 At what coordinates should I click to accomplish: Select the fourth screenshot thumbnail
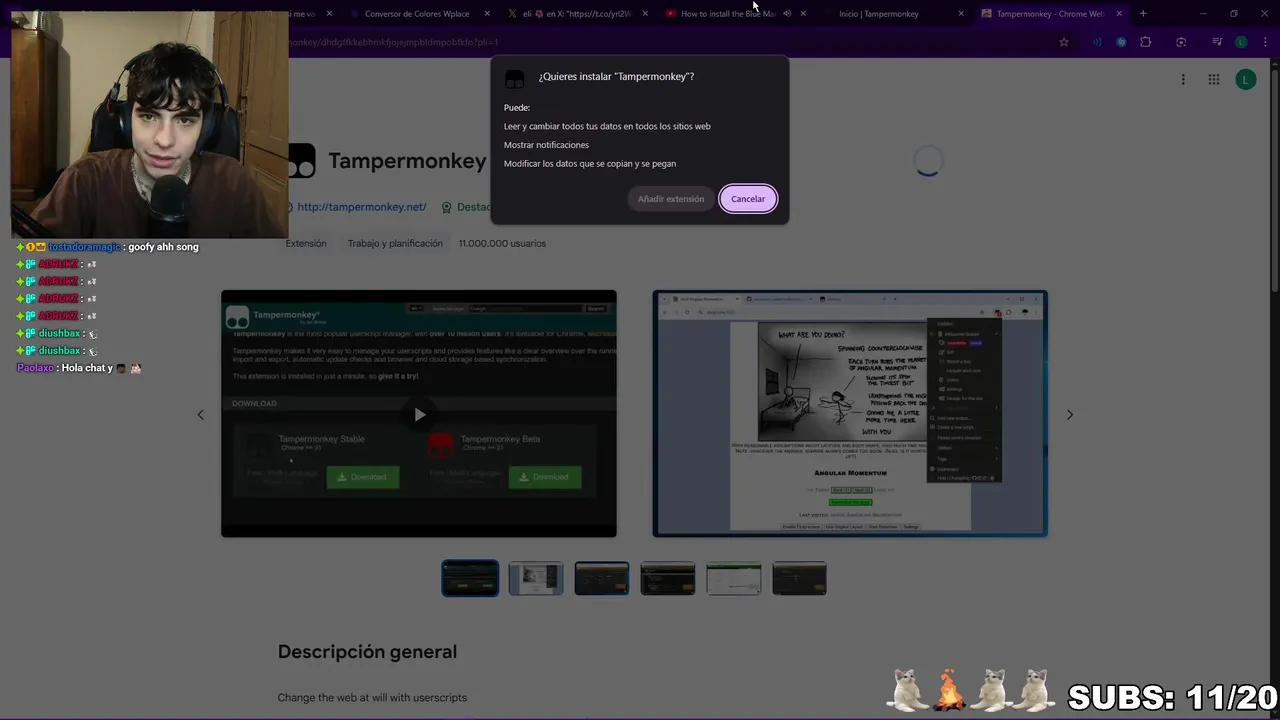(x=668, y=578)
